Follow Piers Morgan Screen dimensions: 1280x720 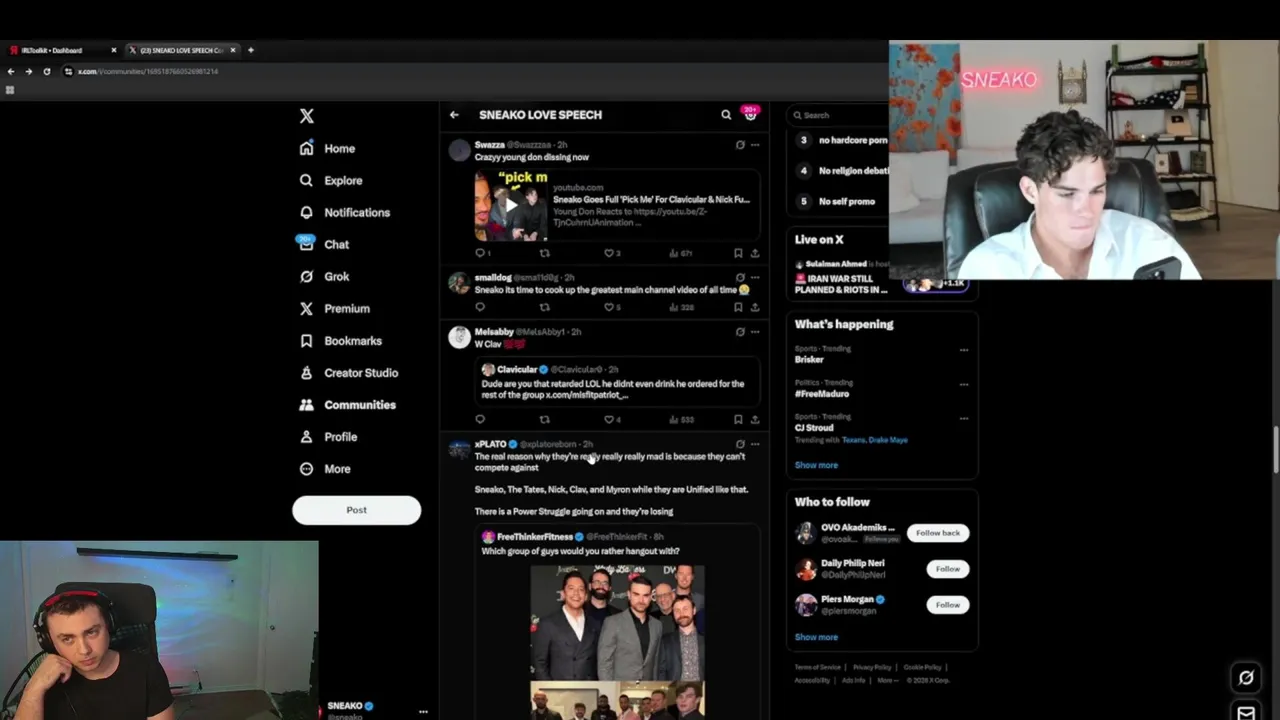(947, 605)
